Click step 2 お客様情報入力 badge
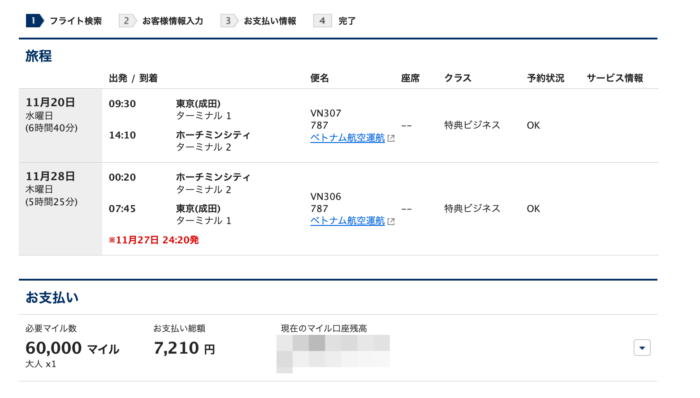 coord(127,21)
